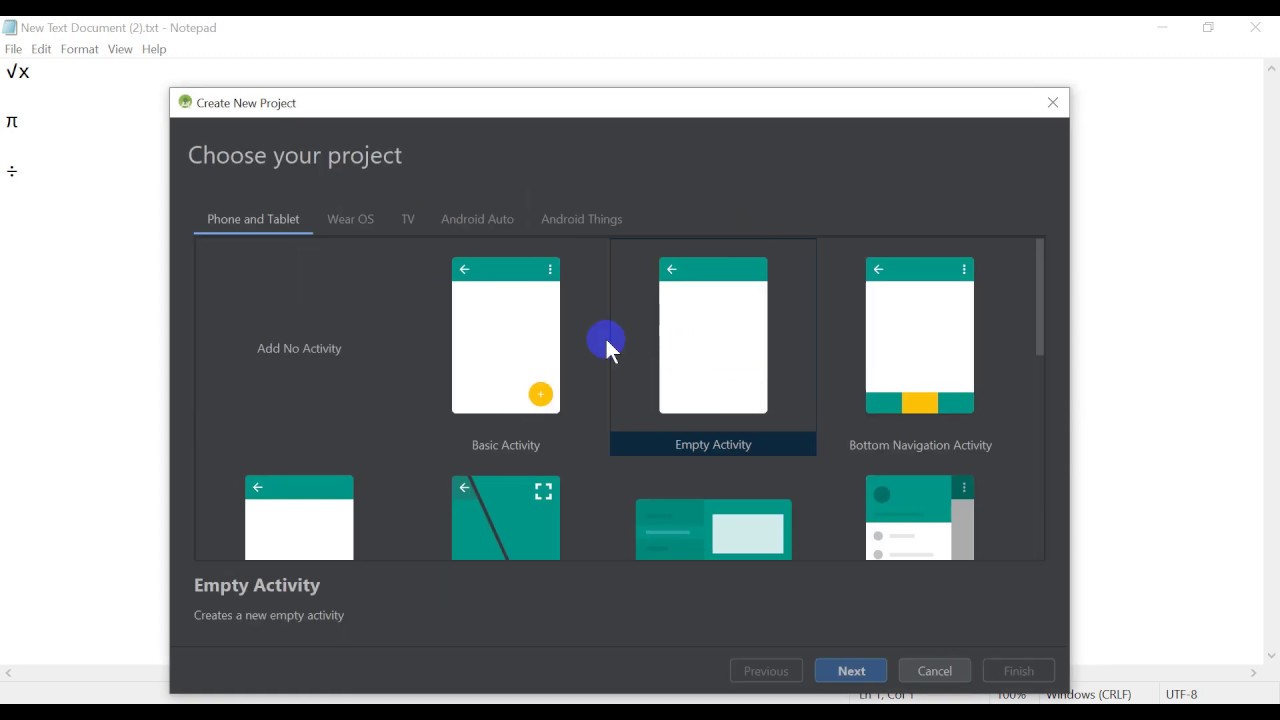Close the Create New Project dialog
This screenshot has height=720, width=1280.
tap(1053, 103)
